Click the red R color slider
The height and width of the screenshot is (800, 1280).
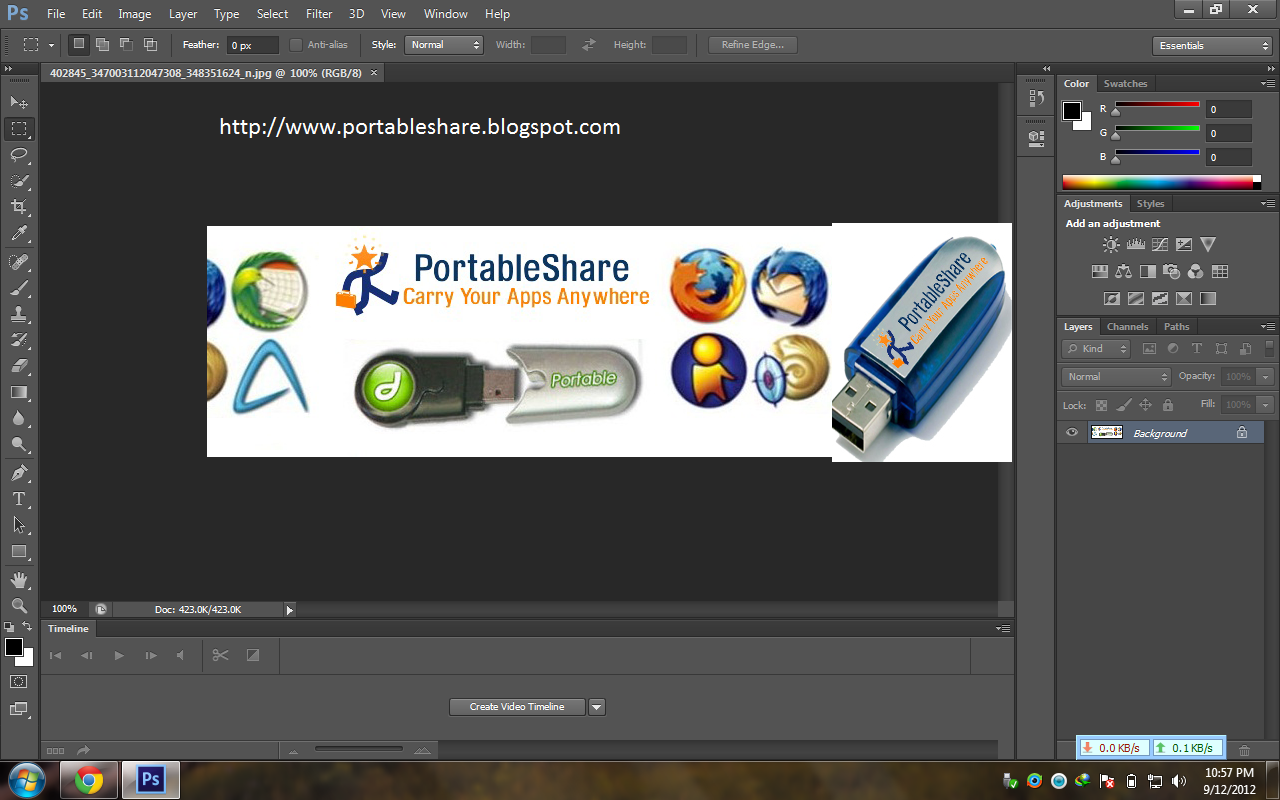[1157, 104]
